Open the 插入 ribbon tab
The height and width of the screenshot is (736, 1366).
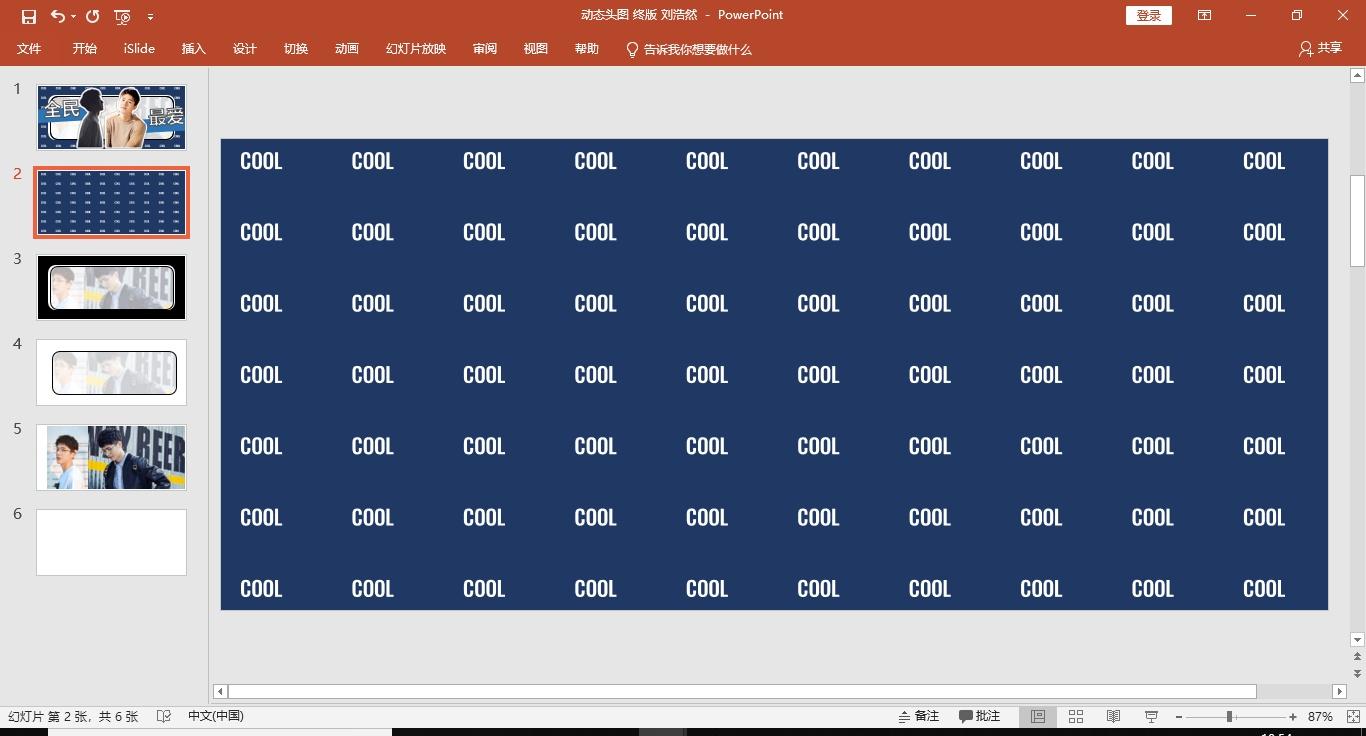[x=193, y=49]
